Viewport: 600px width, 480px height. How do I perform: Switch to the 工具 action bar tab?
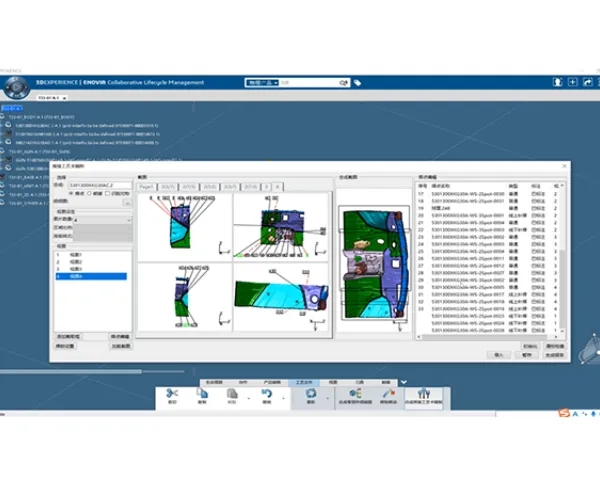point(359,382)
